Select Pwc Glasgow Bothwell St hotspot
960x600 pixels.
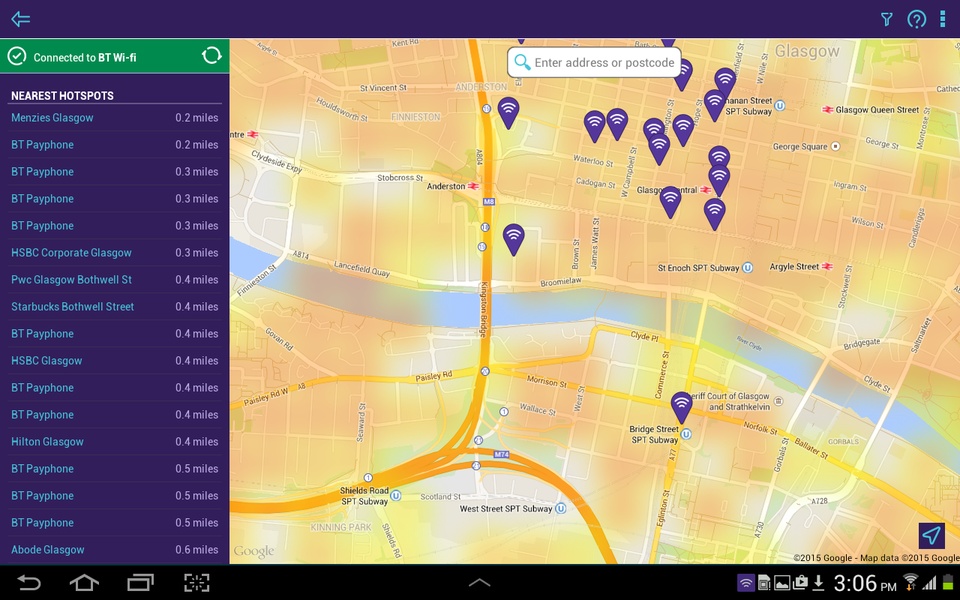pyautogui.click(x=114, y=279)
